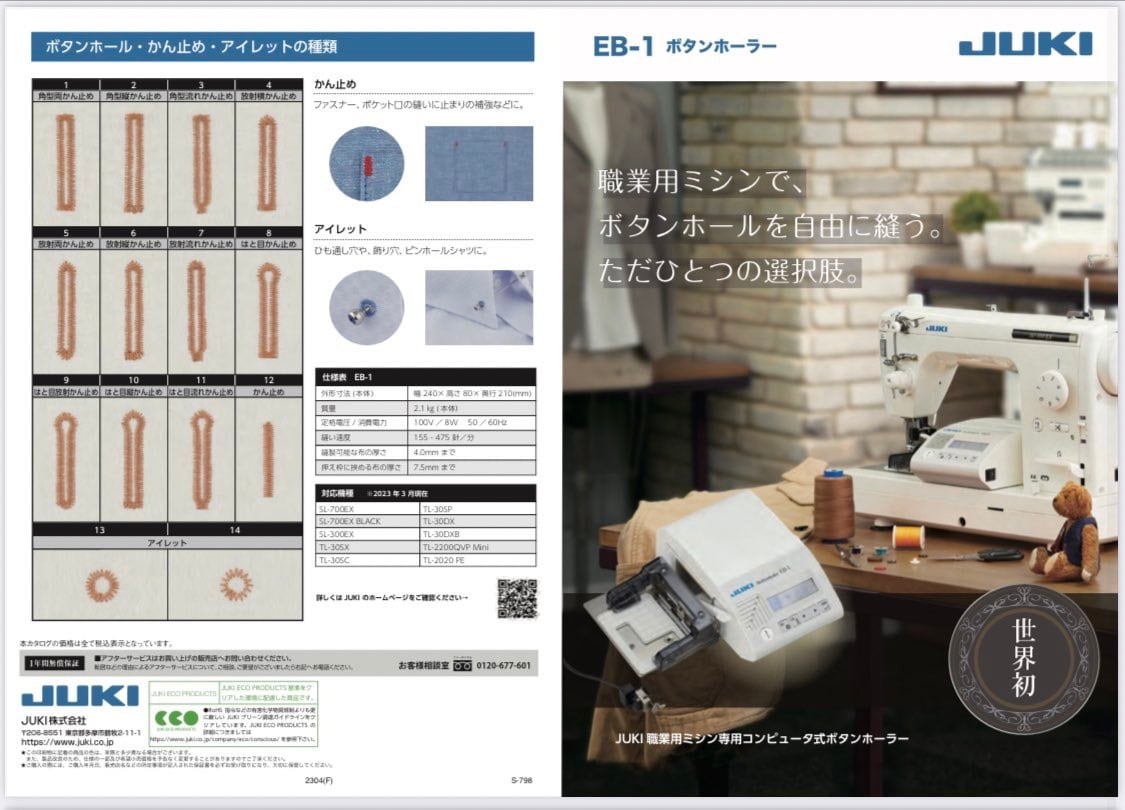Click the ボタンホールを自由に縫う。 headline line

click(x=771, y=226)
